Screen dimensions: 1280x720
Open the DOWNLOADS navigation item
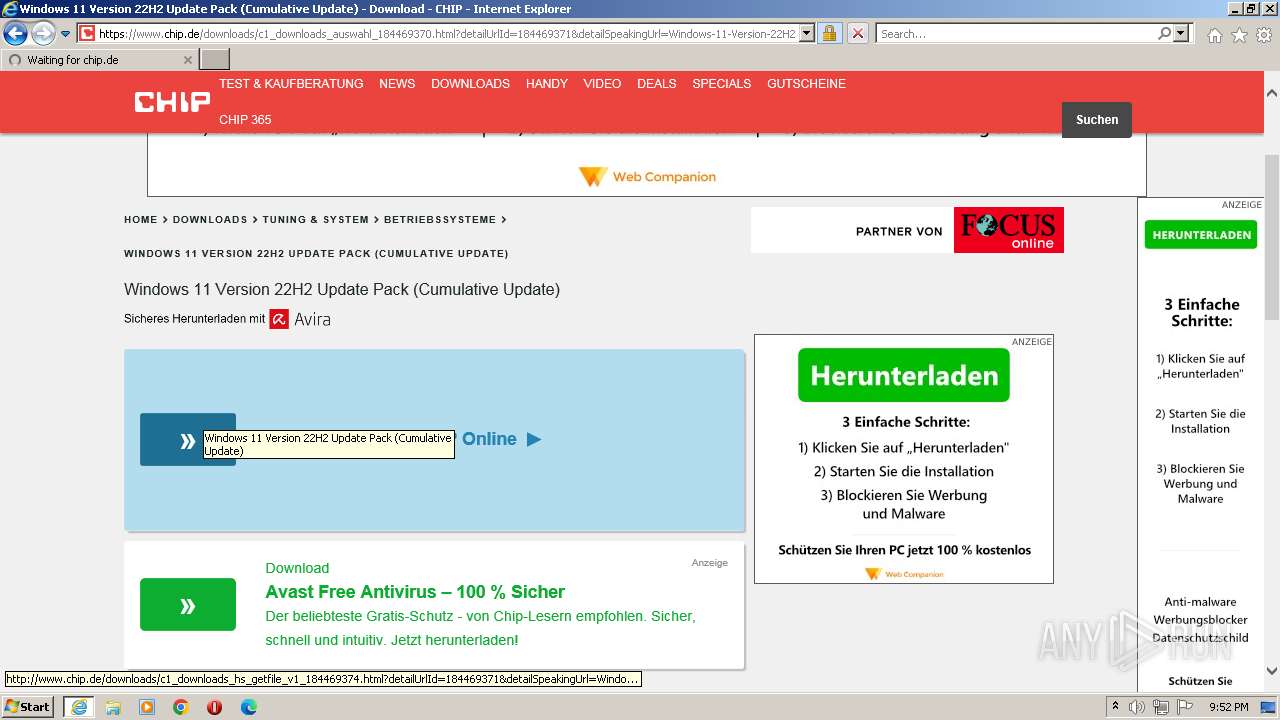click(x=470, y=84)
